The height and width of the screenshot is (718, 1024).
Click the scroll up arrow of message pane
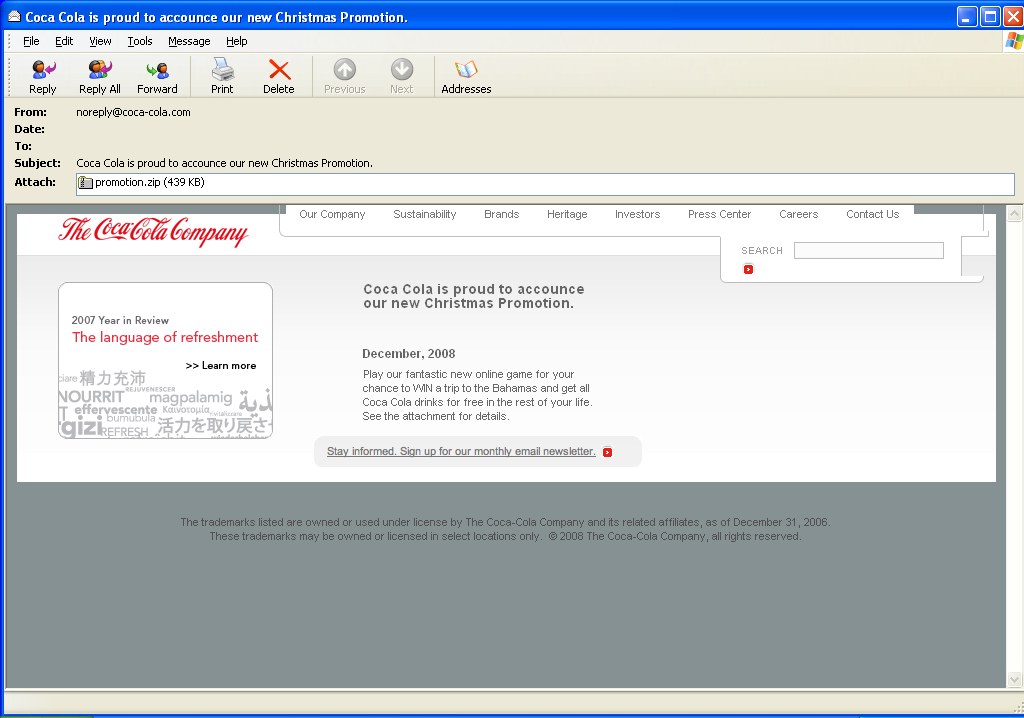tap(1014, 214)
